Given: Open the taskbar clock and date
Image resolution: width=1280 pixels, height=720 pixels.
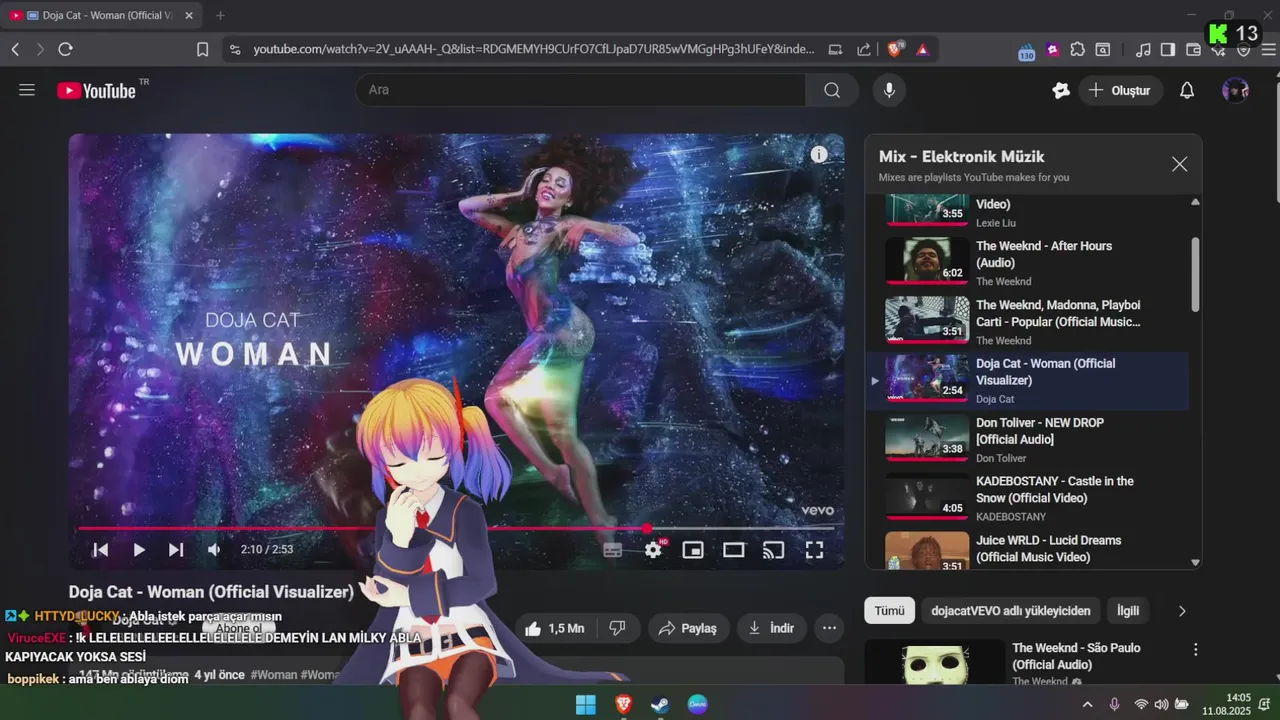Looking at the screenshot, I should pyautogui.click(x=1227, y=704).
